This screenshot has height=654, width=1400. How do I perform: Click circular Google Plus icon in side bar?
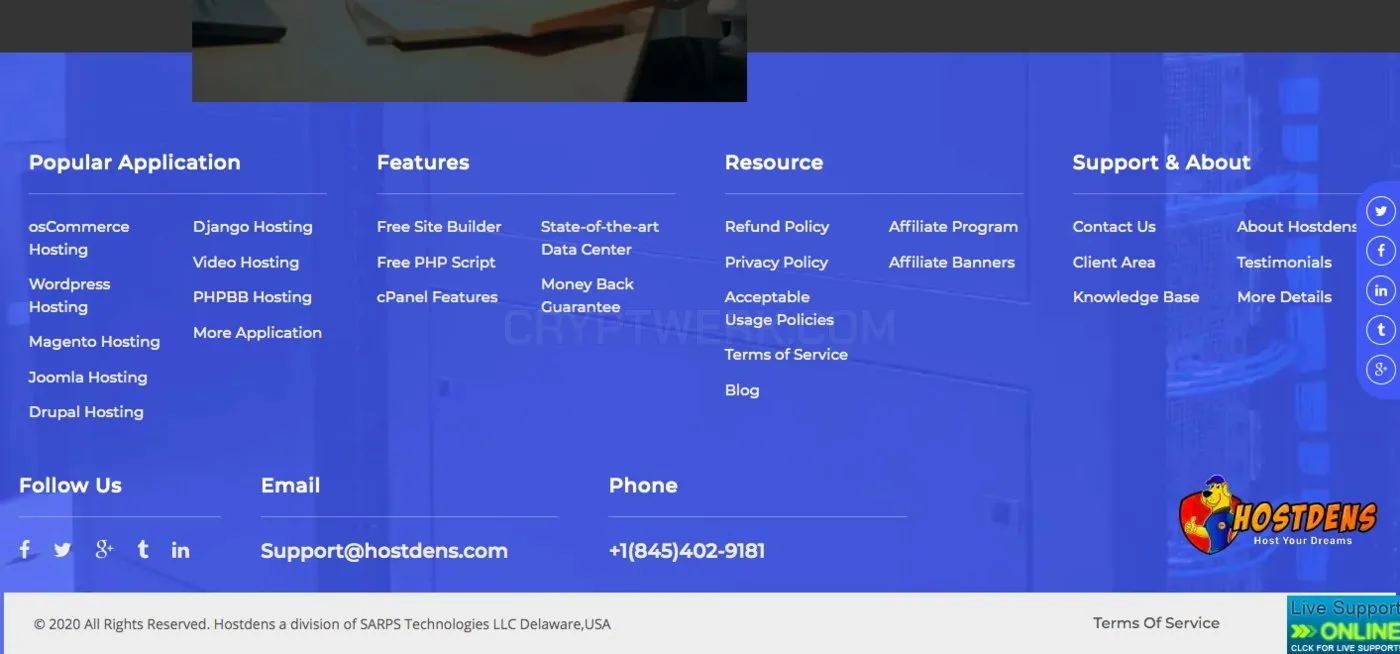click(1381, 369)
